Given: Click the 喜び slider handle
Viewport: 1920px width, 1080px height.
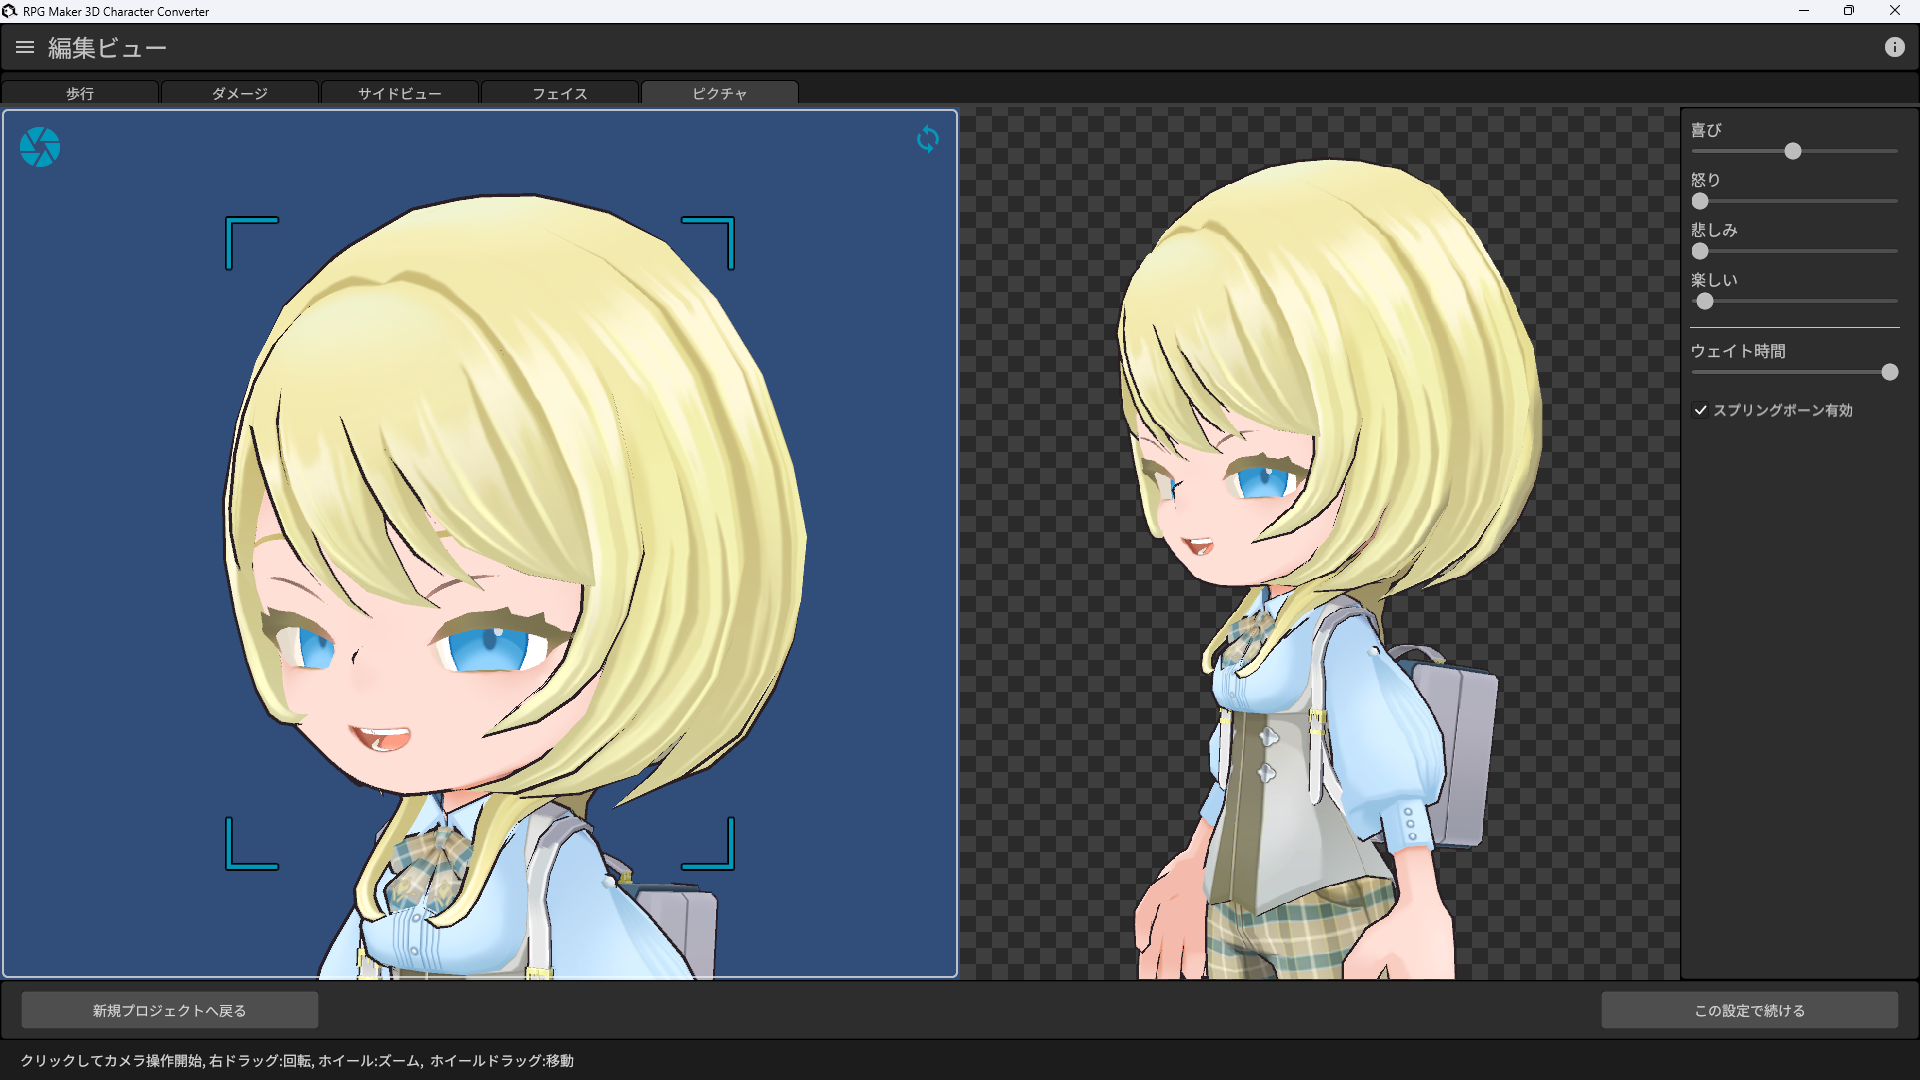Looking at the screenshot, I should point(1793,151).
